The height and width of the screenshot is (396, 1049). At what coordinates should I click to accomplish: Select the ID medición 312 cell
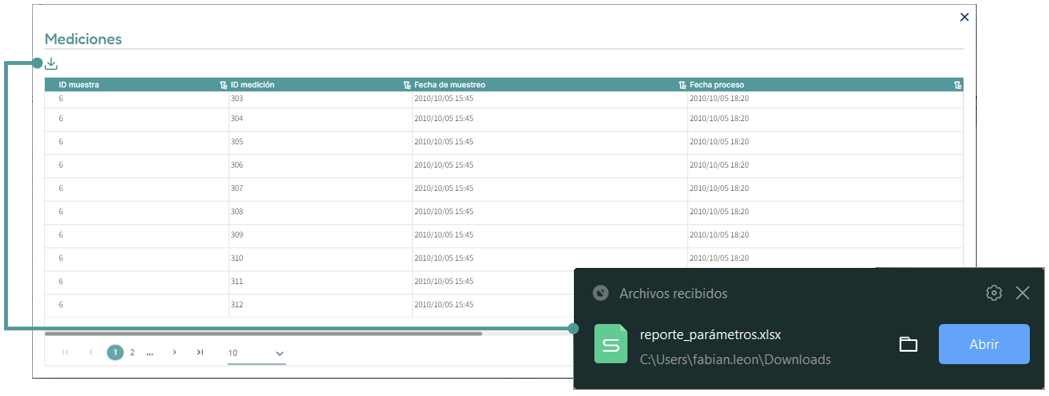coord(320,305)
